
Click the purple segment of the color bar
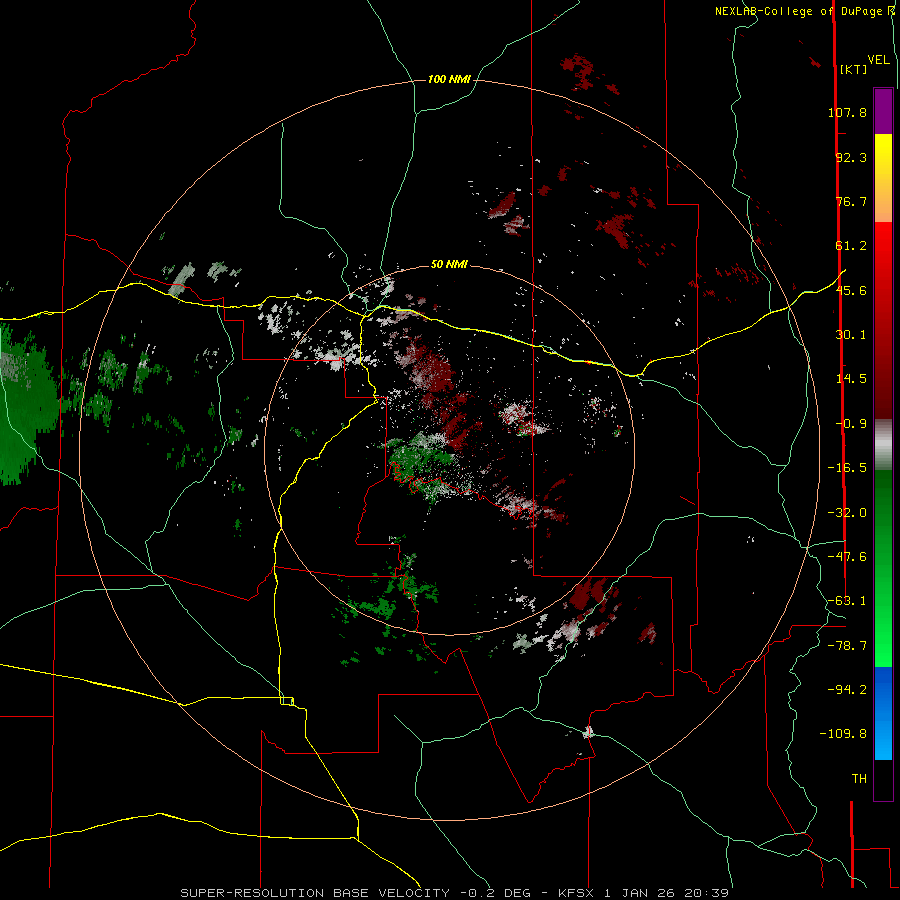pyautogui.click(x=883, y=111)
